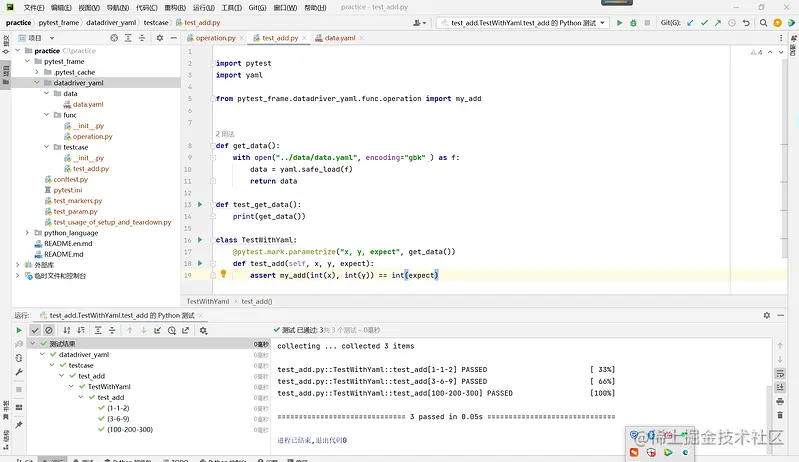
Task: Close the test_add.py editor tab
Action: 304,38
